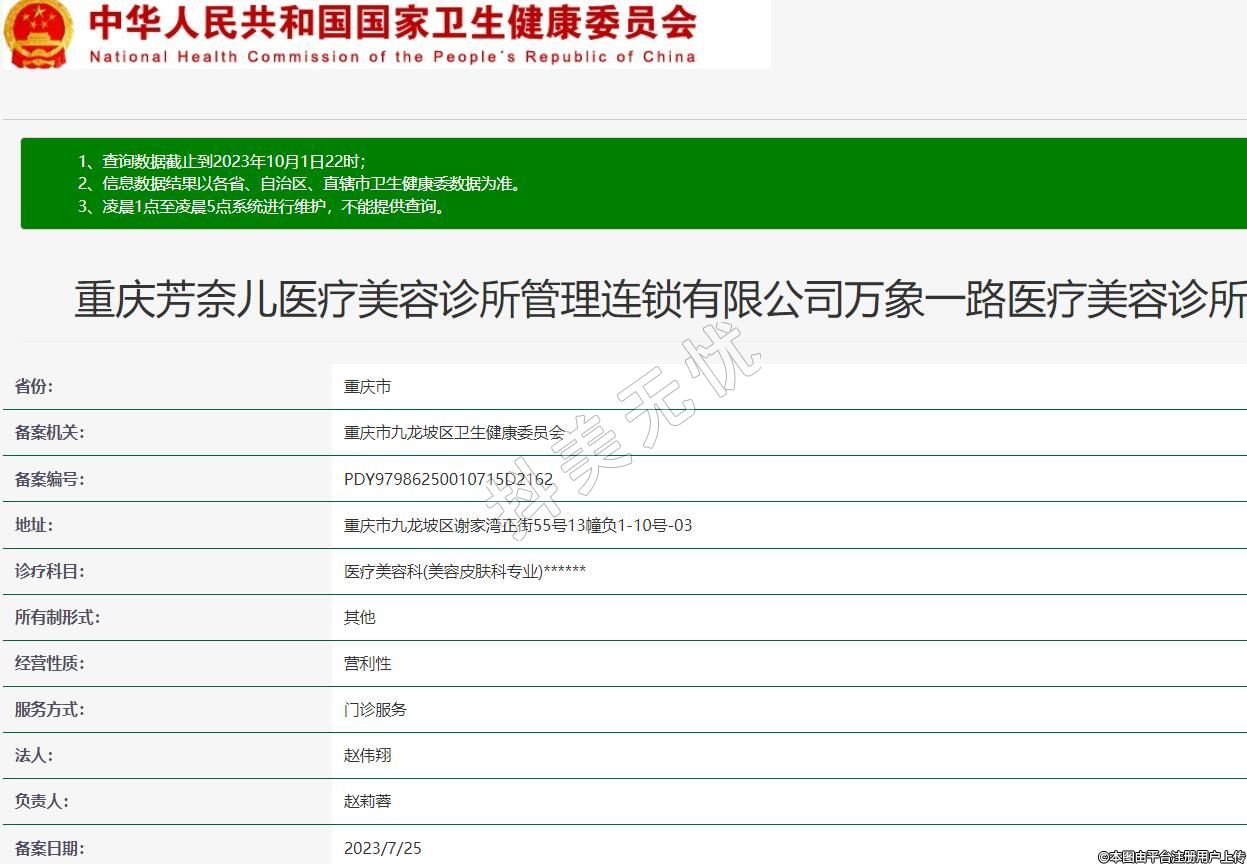Click the address value in 地址 row
This screenshot has width=1247, height=864.
518,525
